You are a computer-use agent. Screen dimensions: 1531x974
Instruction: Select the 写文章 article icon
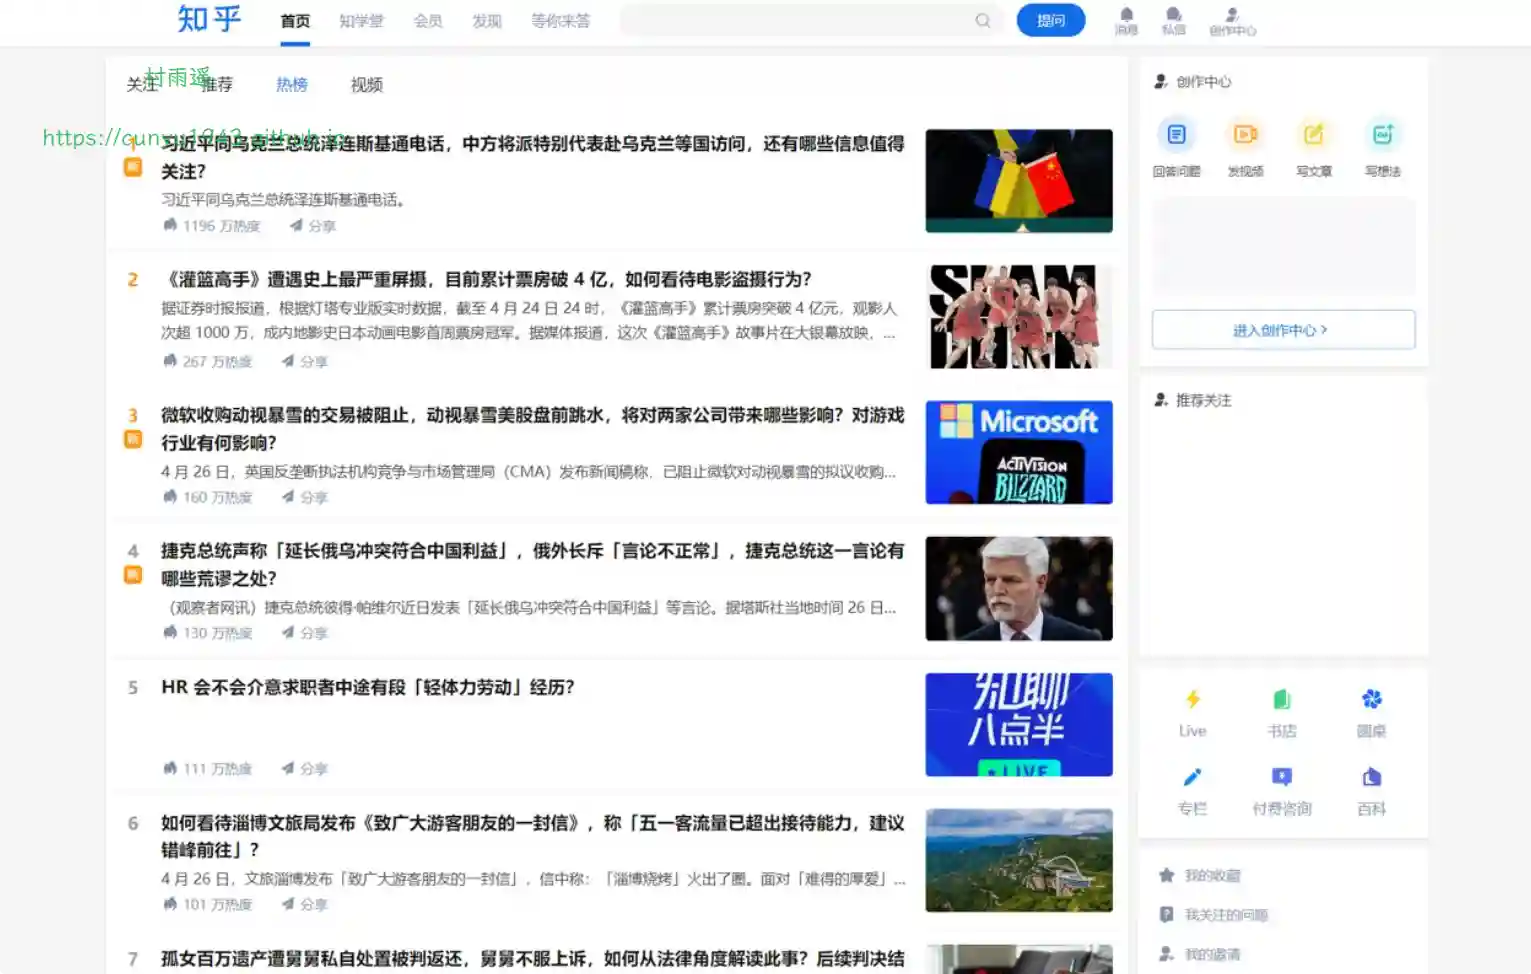pyautogui.click(x=1313, y=135)
